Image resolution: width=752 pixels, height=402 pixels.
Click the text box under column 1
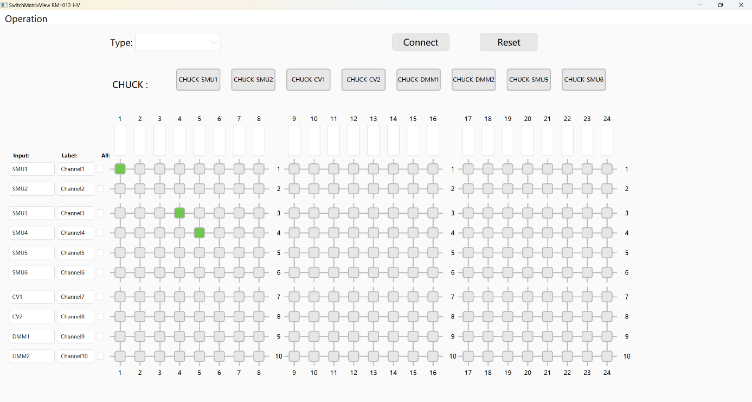pyautogui.click(x=120, y=140)
